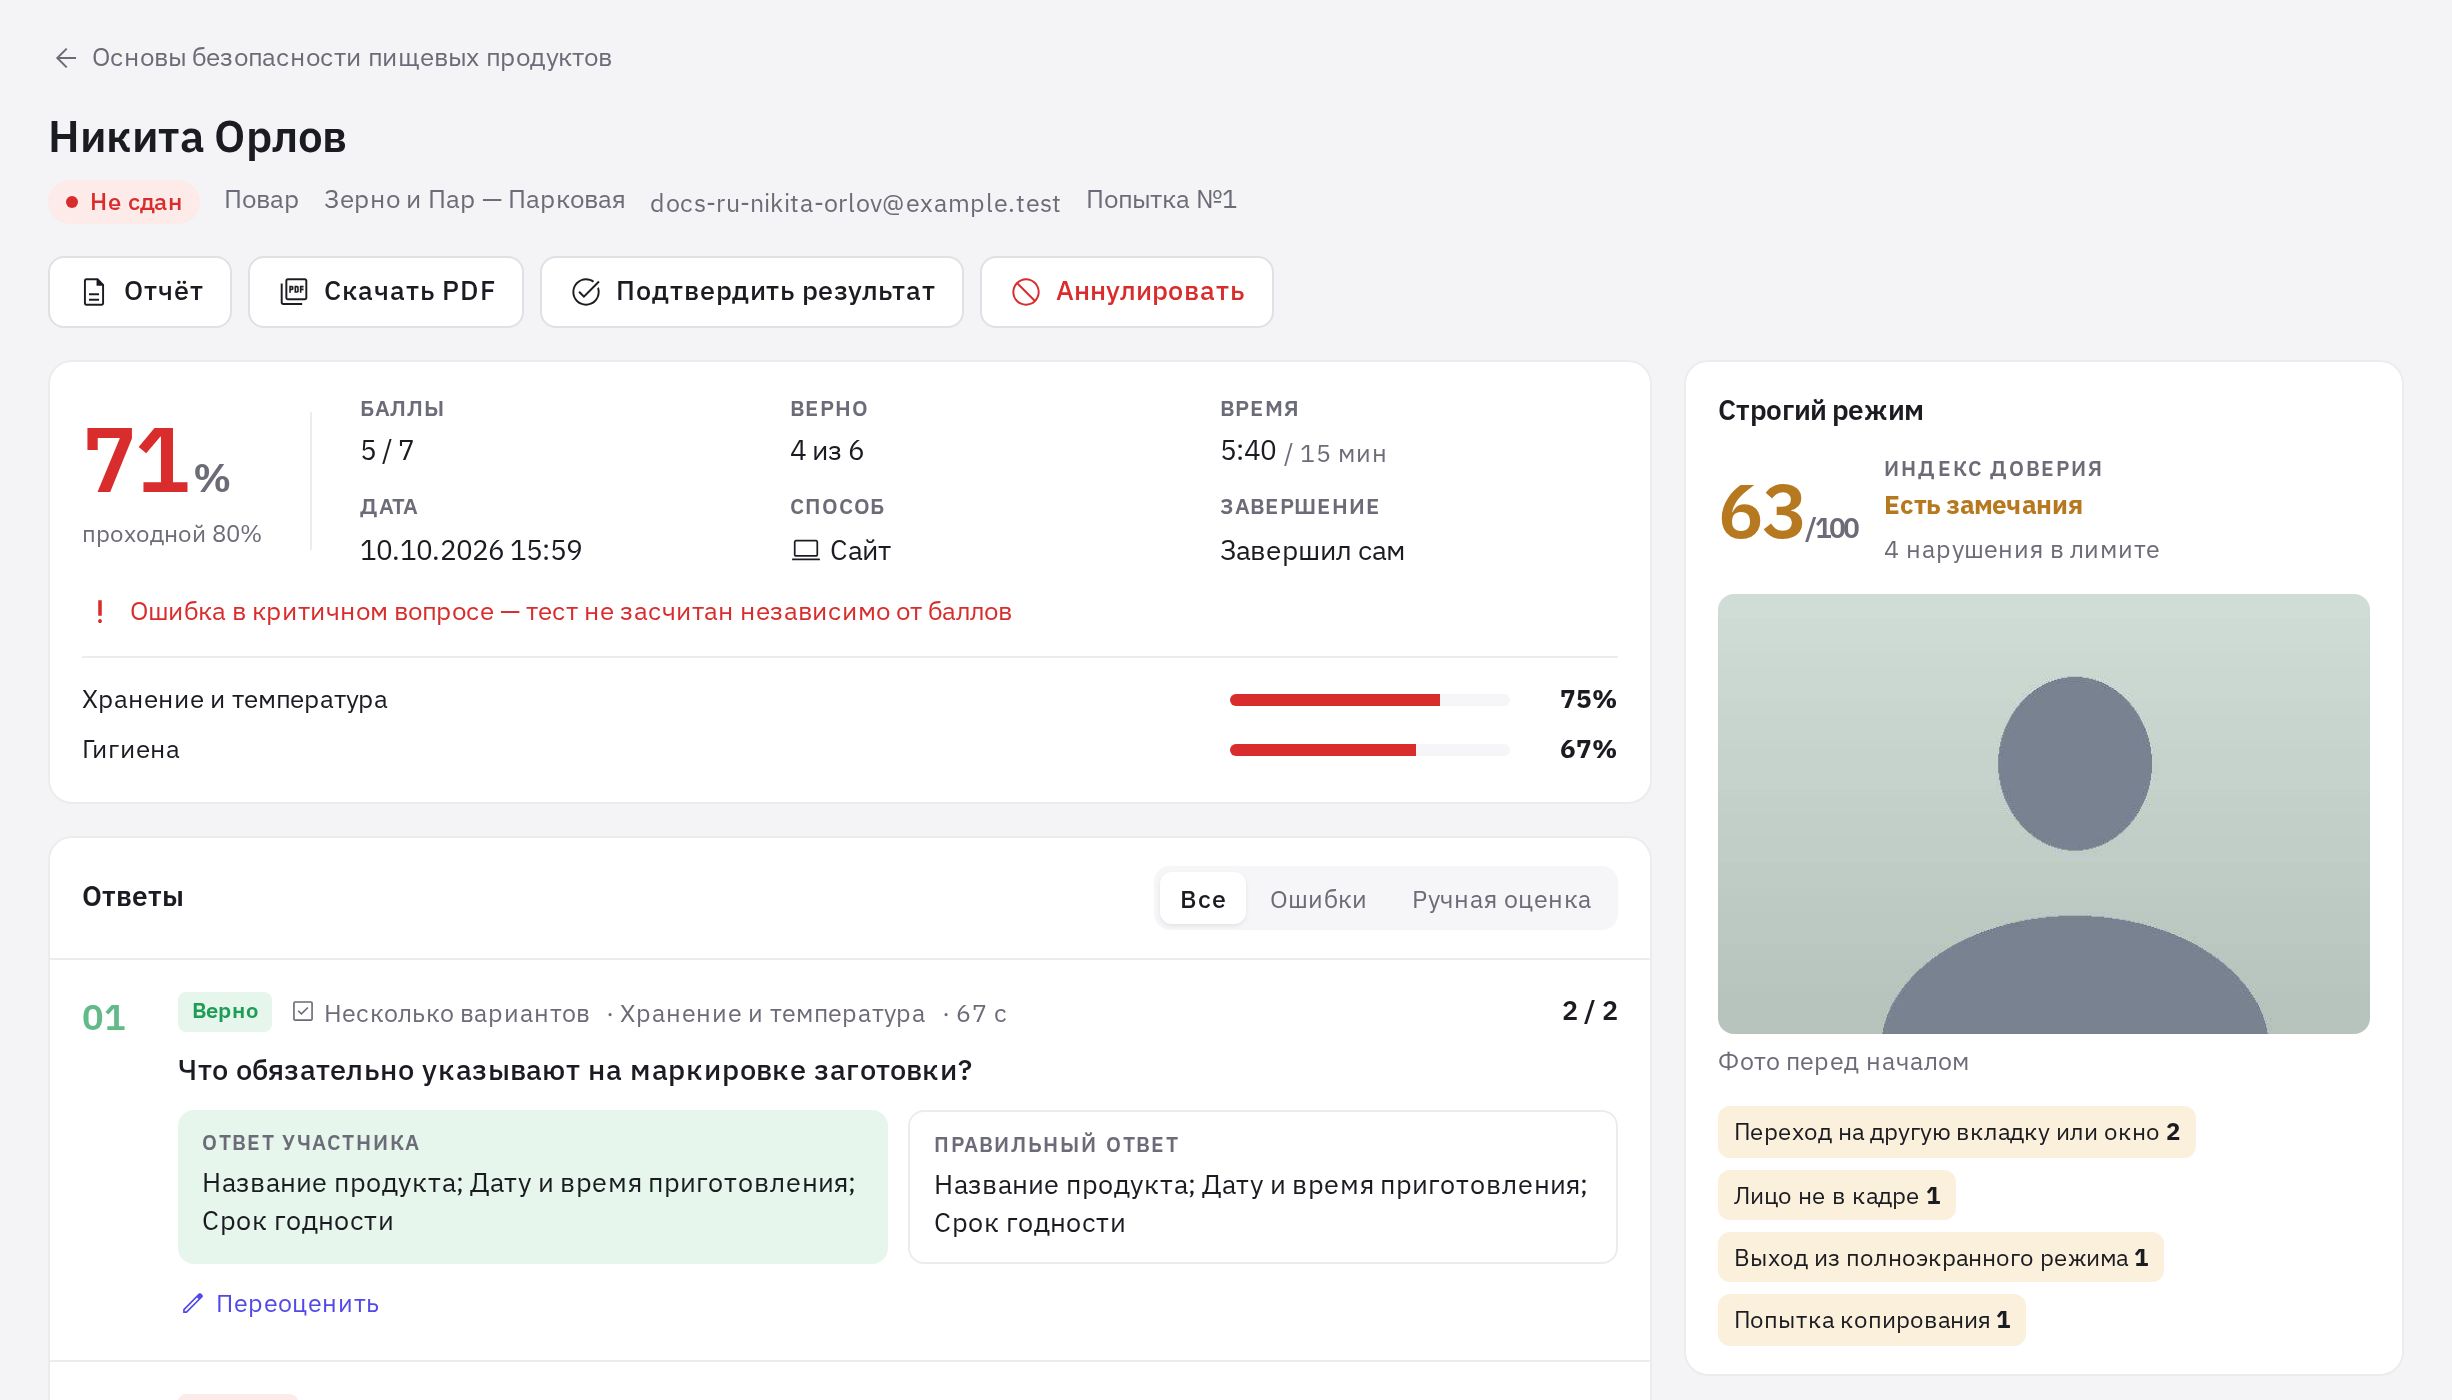Image resolution: width=2452 pixels, height=1400 pixels.
Task: Click the document icon in Отчёт button
Action: click(x=94, y=292)
